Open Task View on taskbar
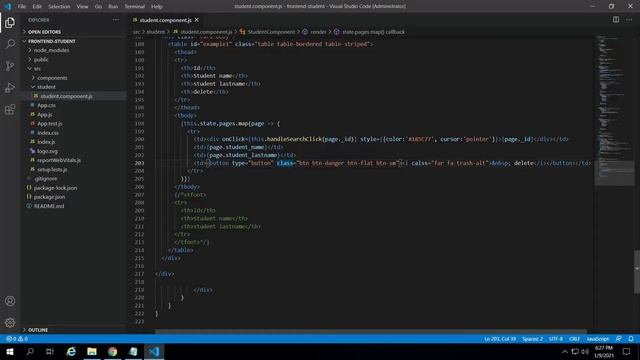The height and width of the screenshot is (360, 640). point(50,351)
